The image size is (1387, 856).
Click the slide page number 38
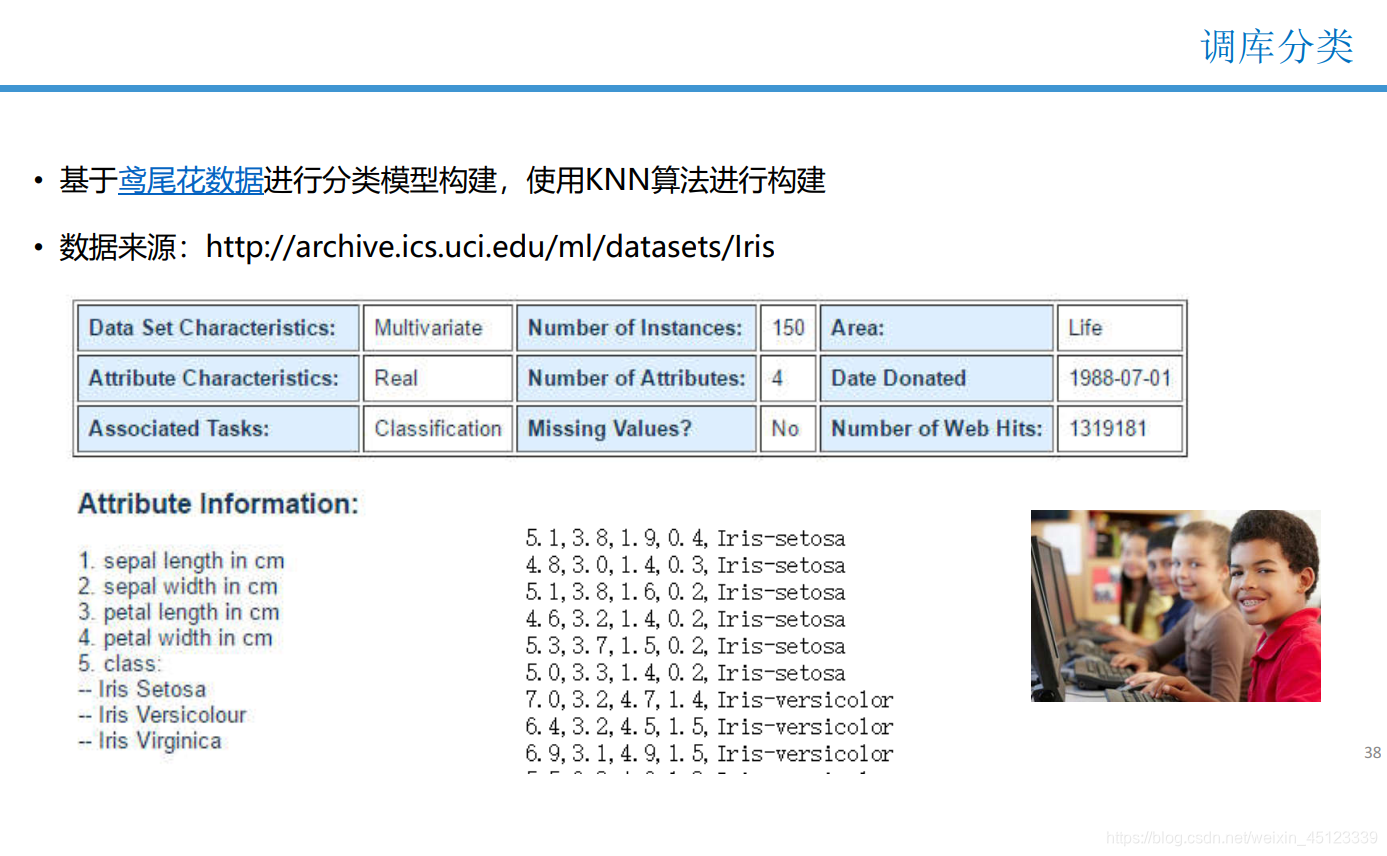click(1372, 752)
